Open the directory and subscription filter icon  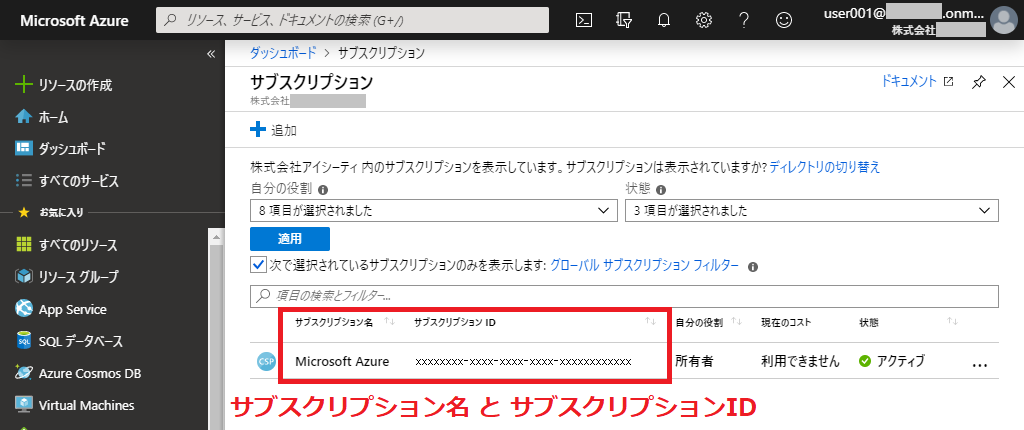[x=624, y=20]
